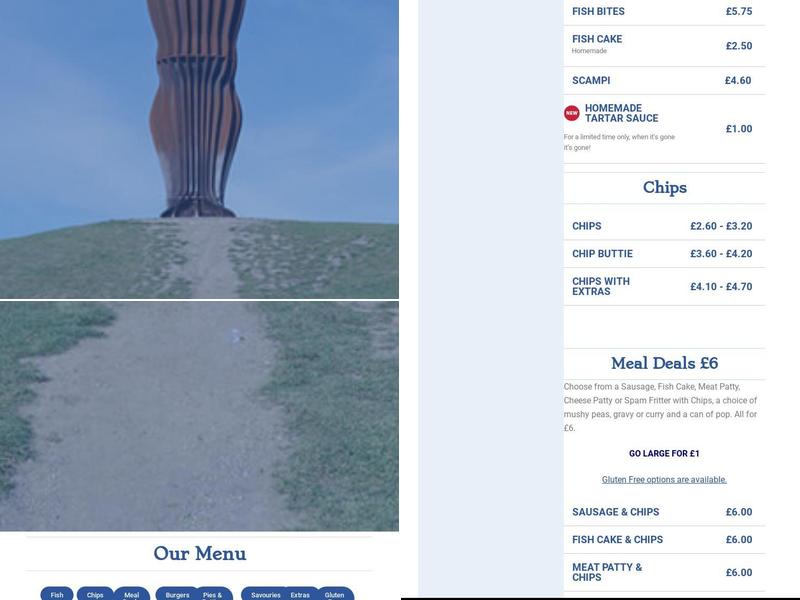The width and height of the screenshot is (800, 600).
Task: Select the Chips menu category pill
Action: click(95, 594)
